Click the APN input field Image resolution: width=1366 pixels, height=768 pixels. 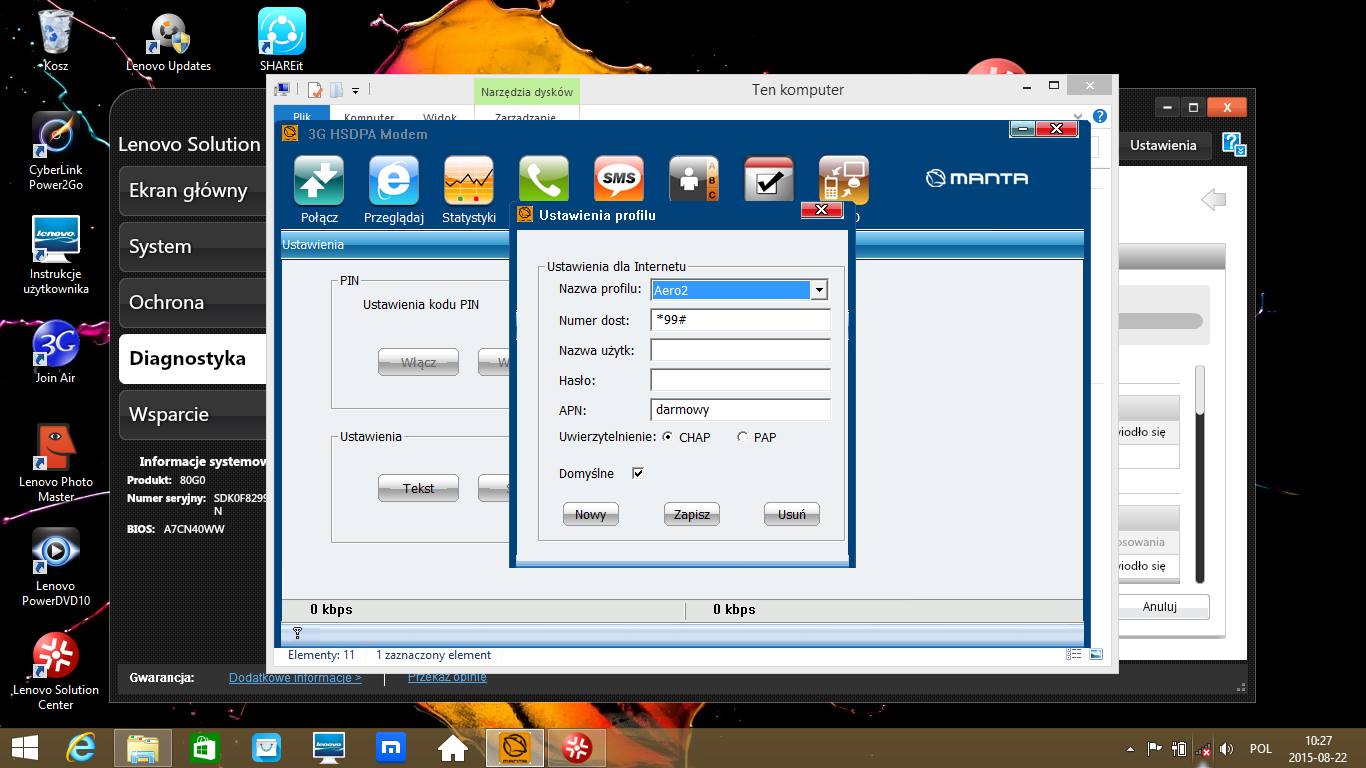740,409
